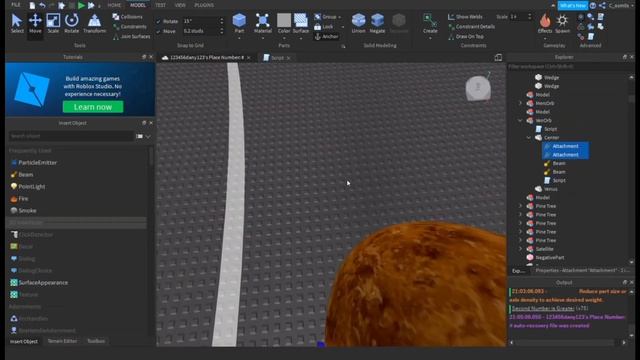Screen dimensions: 640x360
Task: Click the device emulator icon above viewport
Action: pos(498,58)
